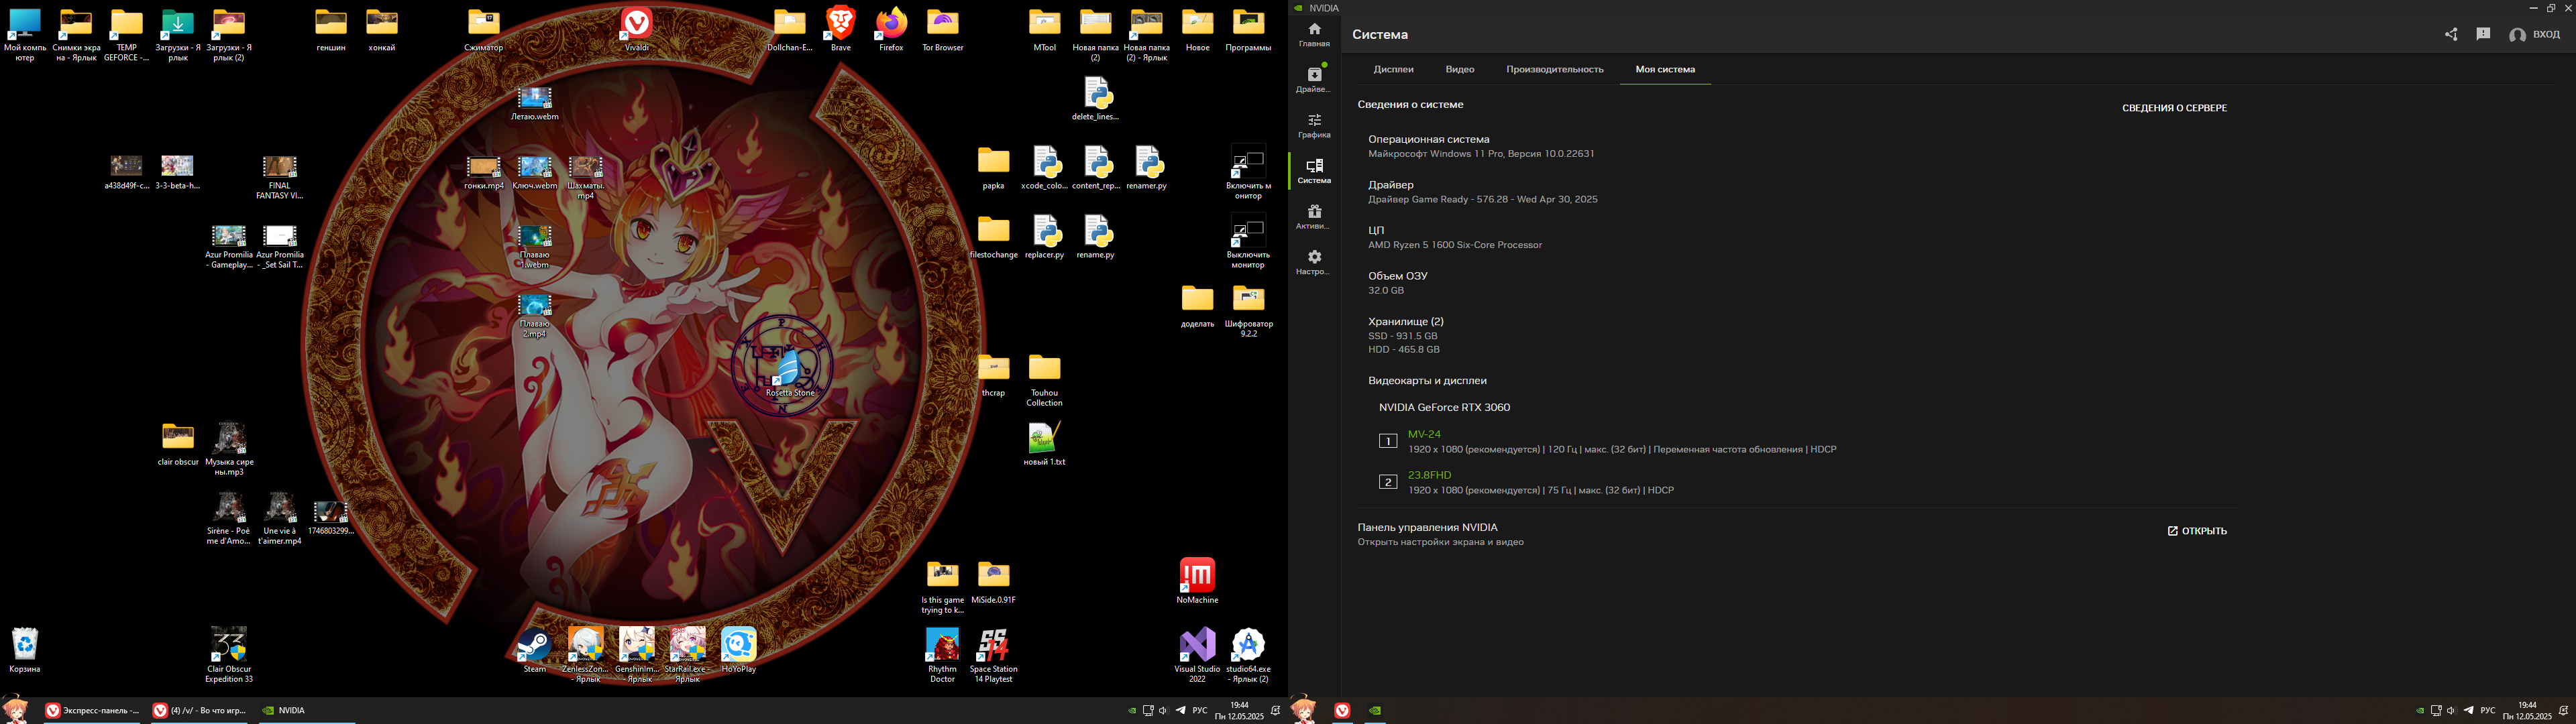
Task: Open the Драйверы section in NVIDIA sidebar
Action: point(1314,79)
